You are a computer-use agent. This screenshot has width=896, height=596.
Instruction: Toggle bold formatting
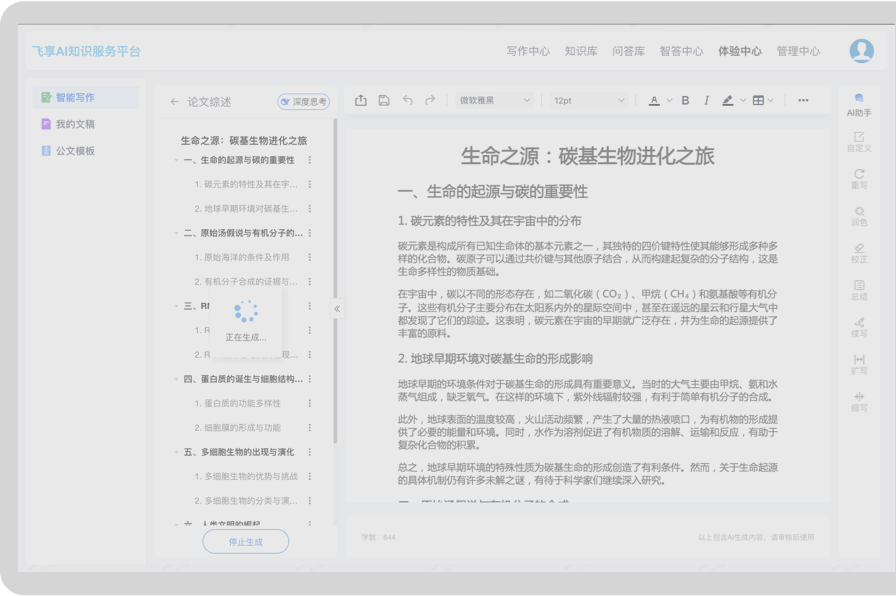(x=685, y=101)
